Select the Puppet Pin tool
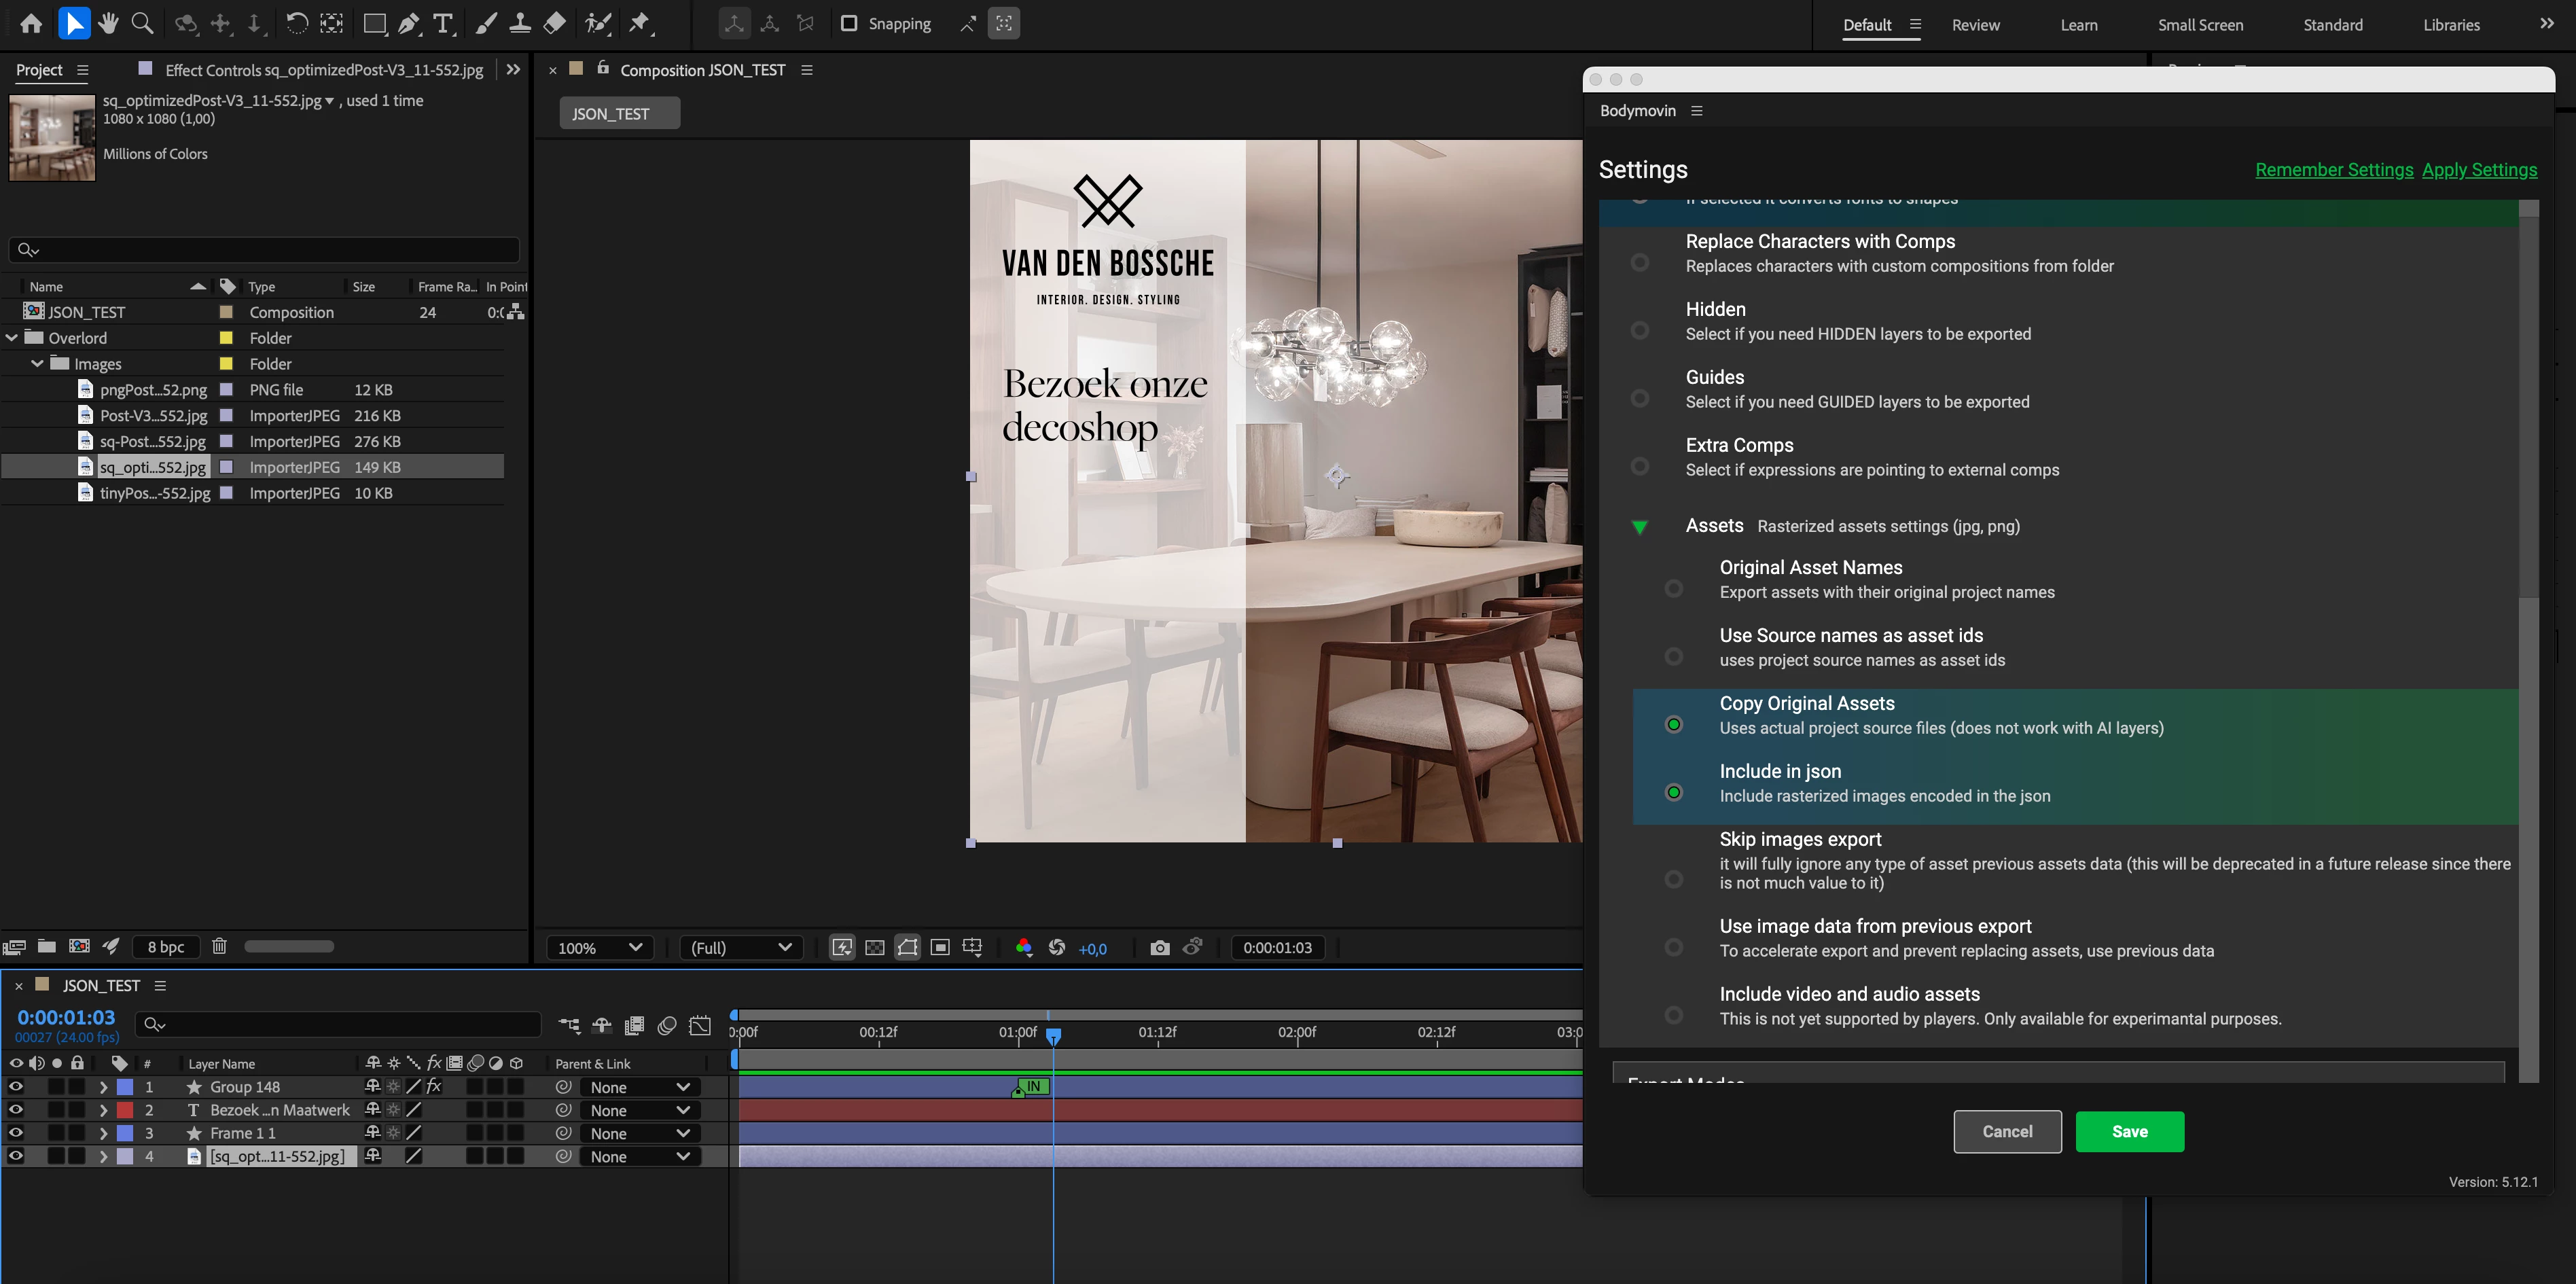This screenshot has height=1284, width=2576. pyautogui.click(x=639, y=23)
